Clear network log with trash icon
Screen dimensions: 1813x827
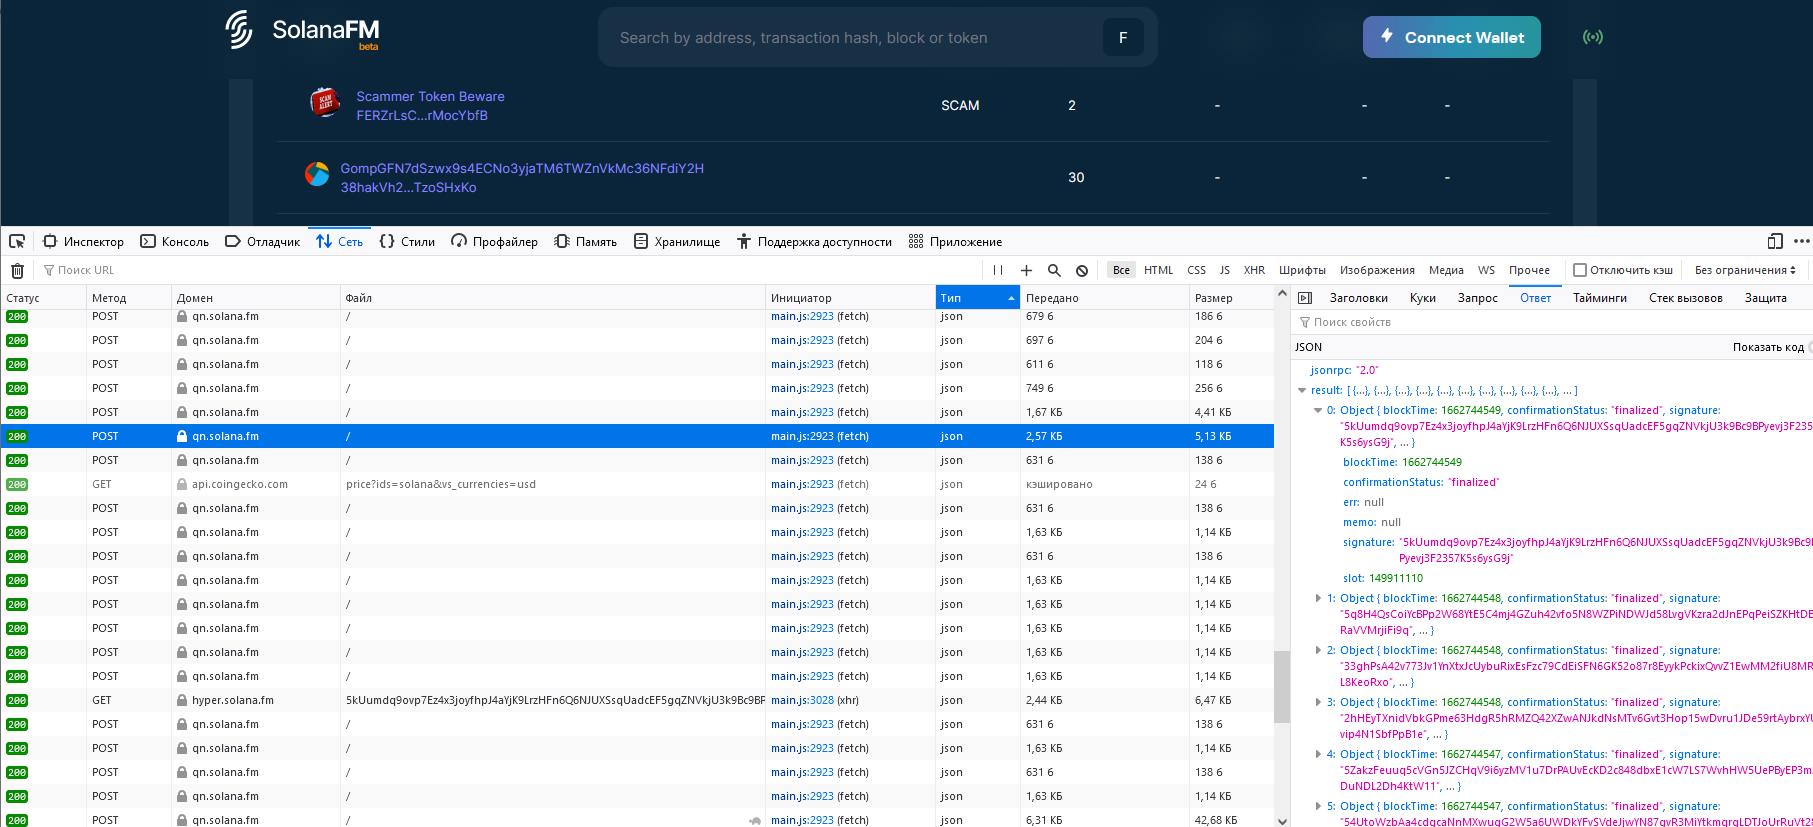(x=17, y=270)
